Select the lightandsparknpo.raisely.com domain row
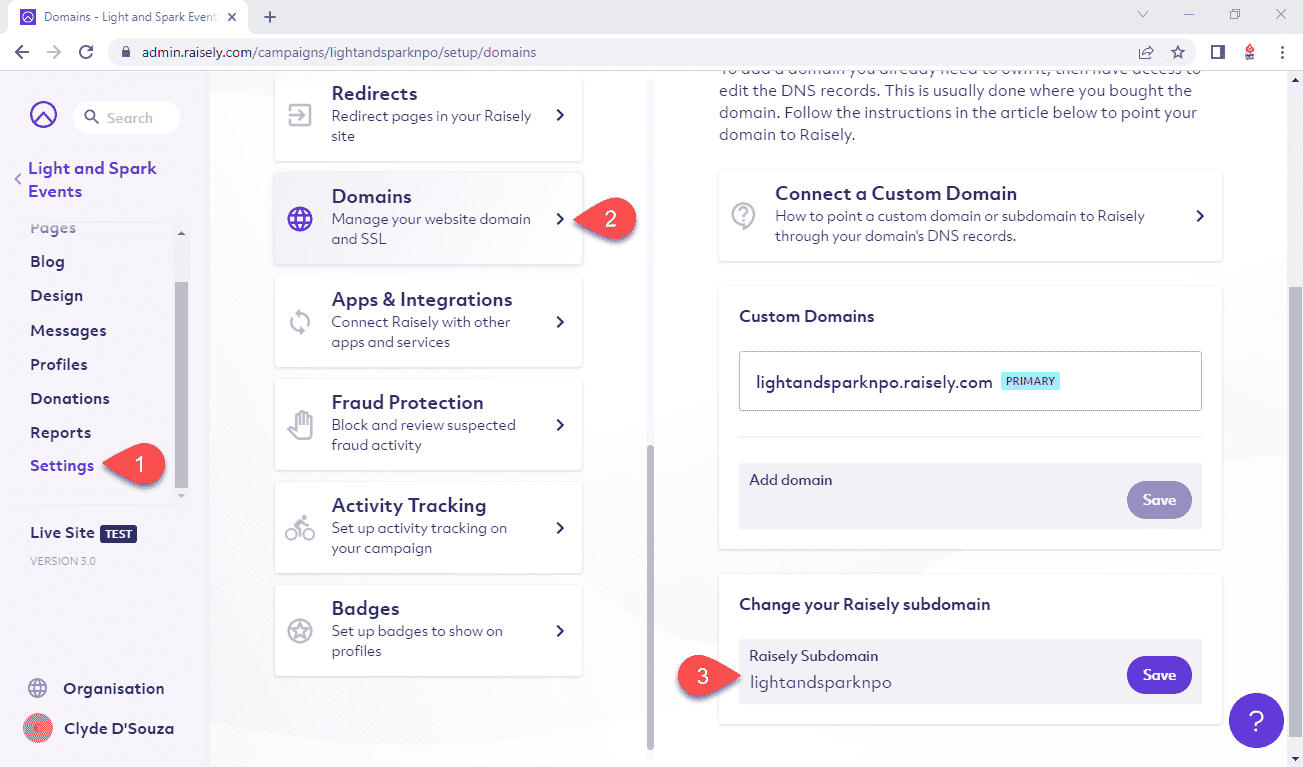 970,381
